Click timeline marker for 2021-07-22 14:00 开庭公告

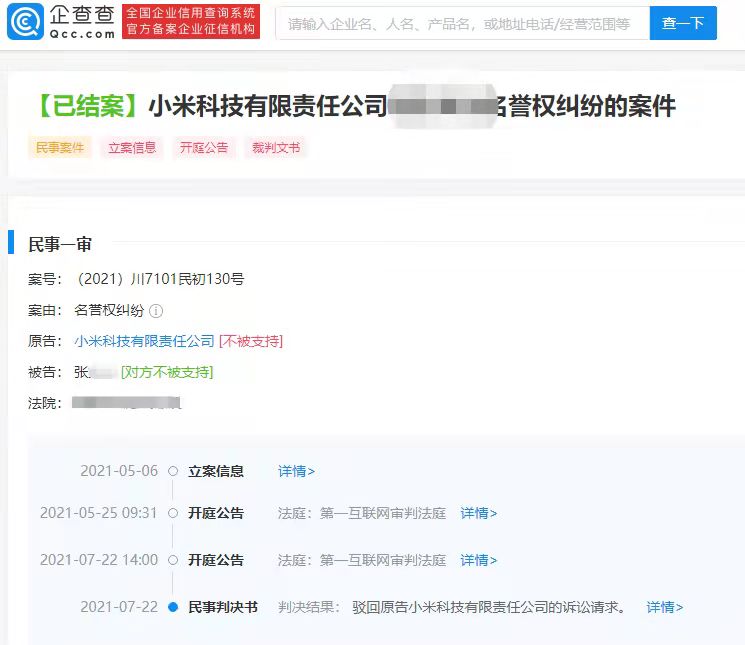coord(173,560)
